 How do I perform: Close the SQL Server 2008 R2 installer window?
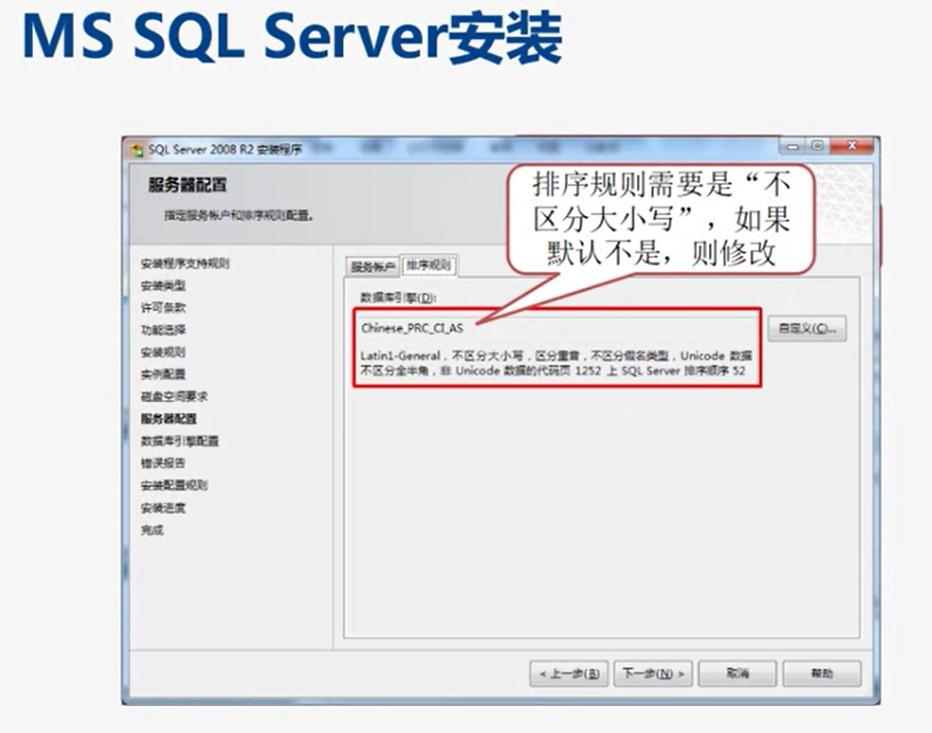(851, 146)
